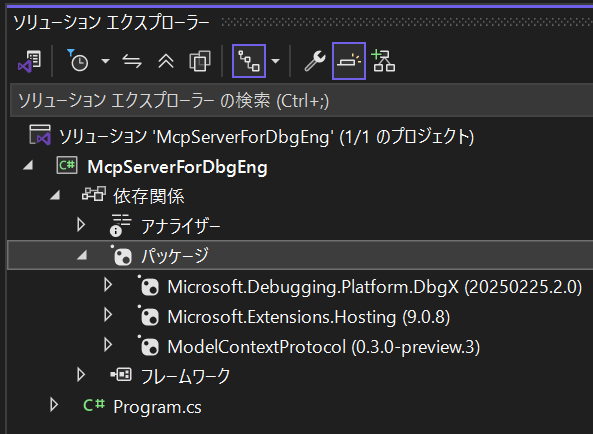Collapse all nodes with double chevron icon
Screen dimensions: 593x434
click(166, 61)
